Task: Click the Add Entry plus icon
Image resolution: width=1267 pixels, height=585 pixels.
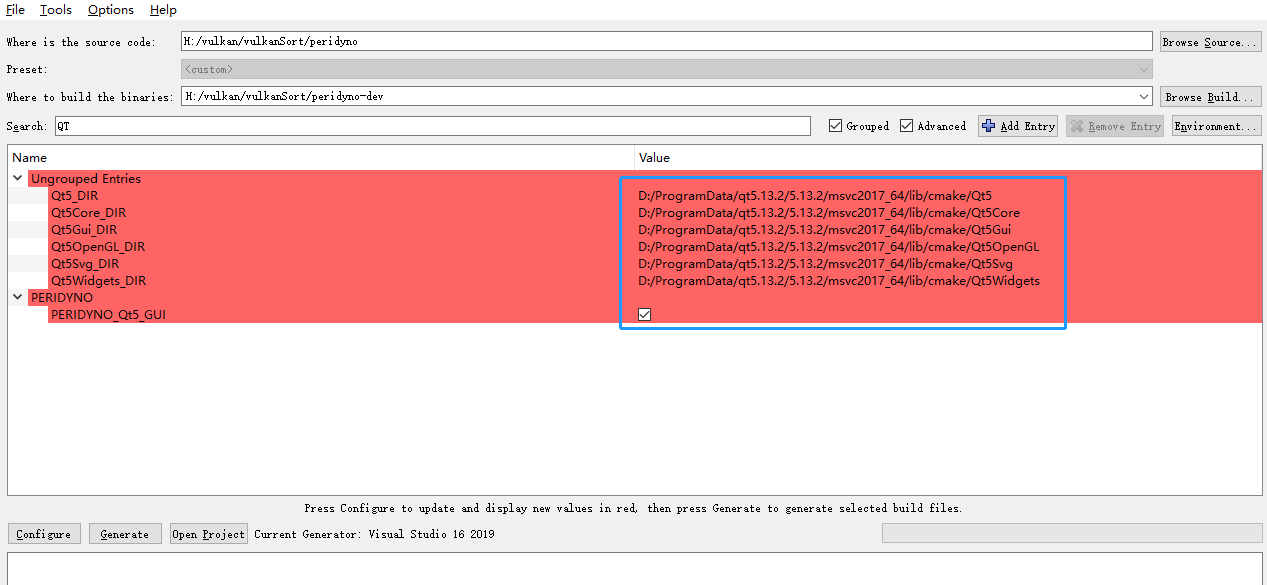Action: coord(989,126)
